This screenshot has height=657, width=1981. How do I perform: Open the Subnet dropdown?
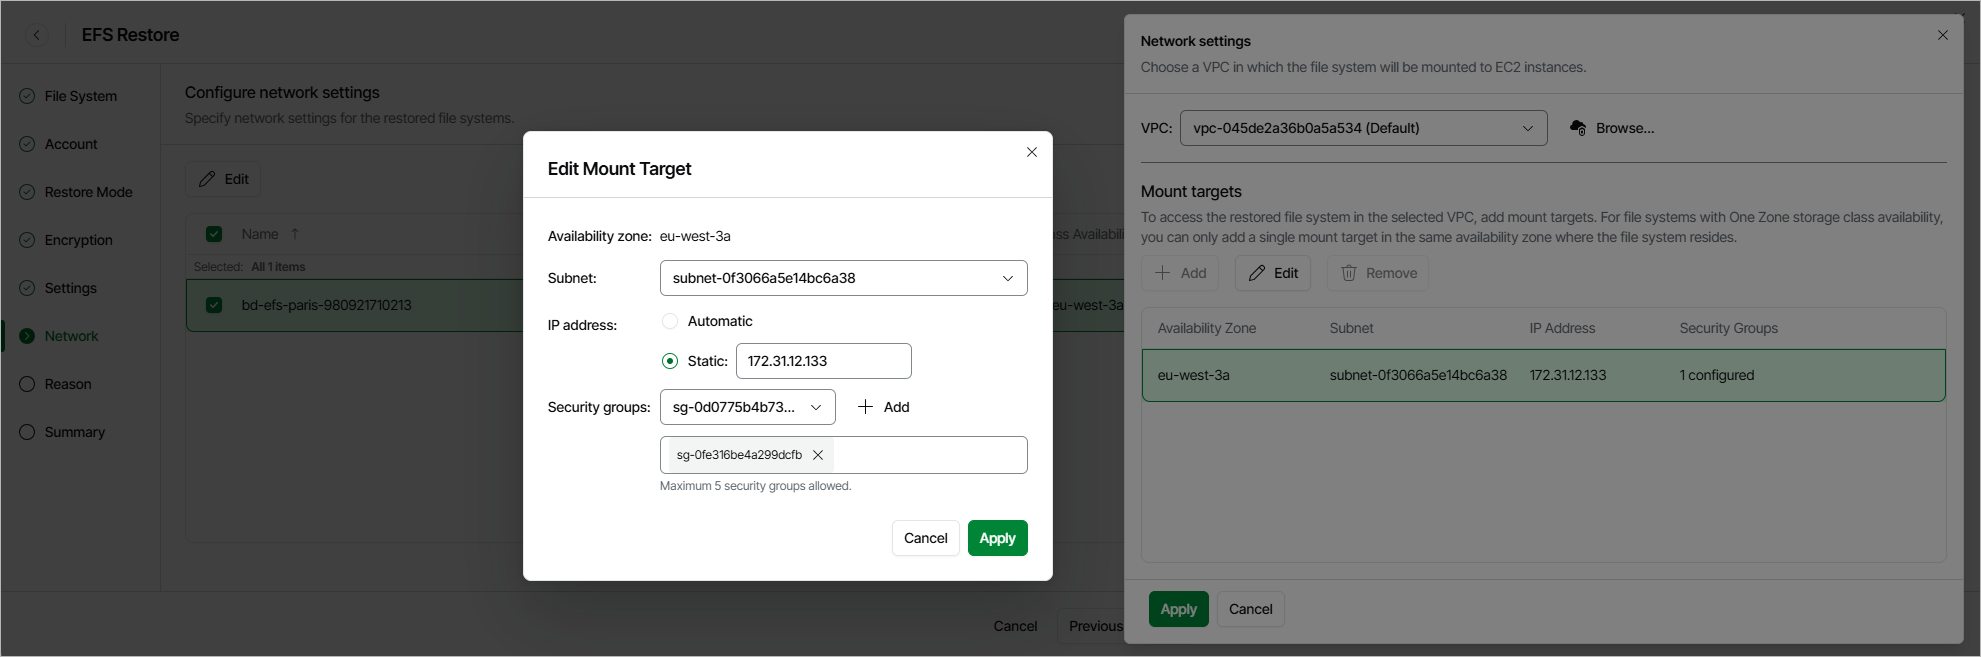(x=843, y=278)
